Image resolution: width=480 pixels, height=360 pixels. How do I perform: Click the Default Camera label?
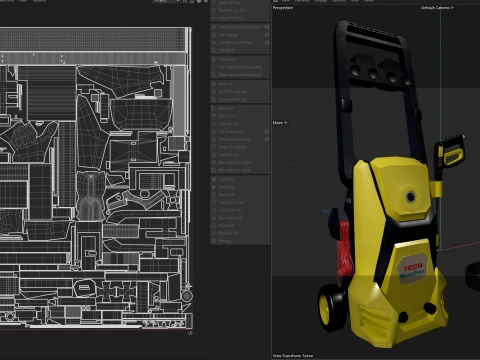(x=437, y=8)
